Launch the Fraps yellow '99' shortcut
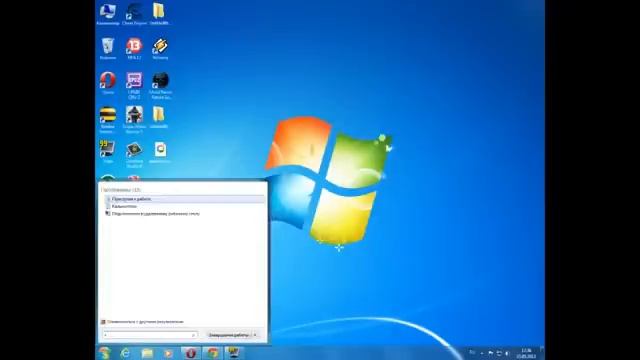The image size is (640, 360). pyautogui.click(x=108, y=152)
